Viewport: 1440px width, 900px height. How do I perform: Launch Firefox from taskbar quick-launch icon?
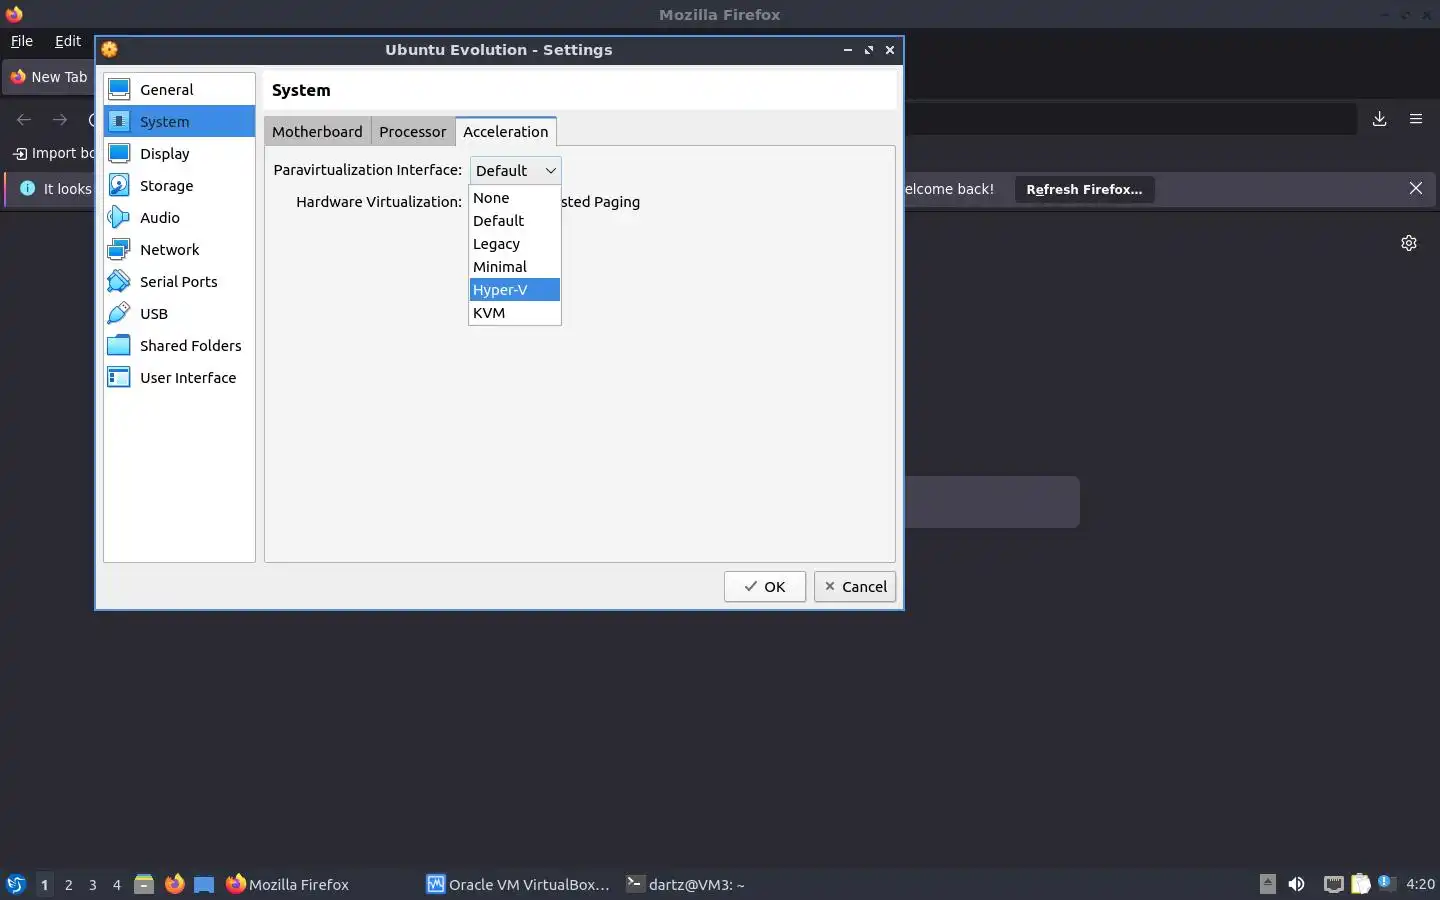point(175,884)
